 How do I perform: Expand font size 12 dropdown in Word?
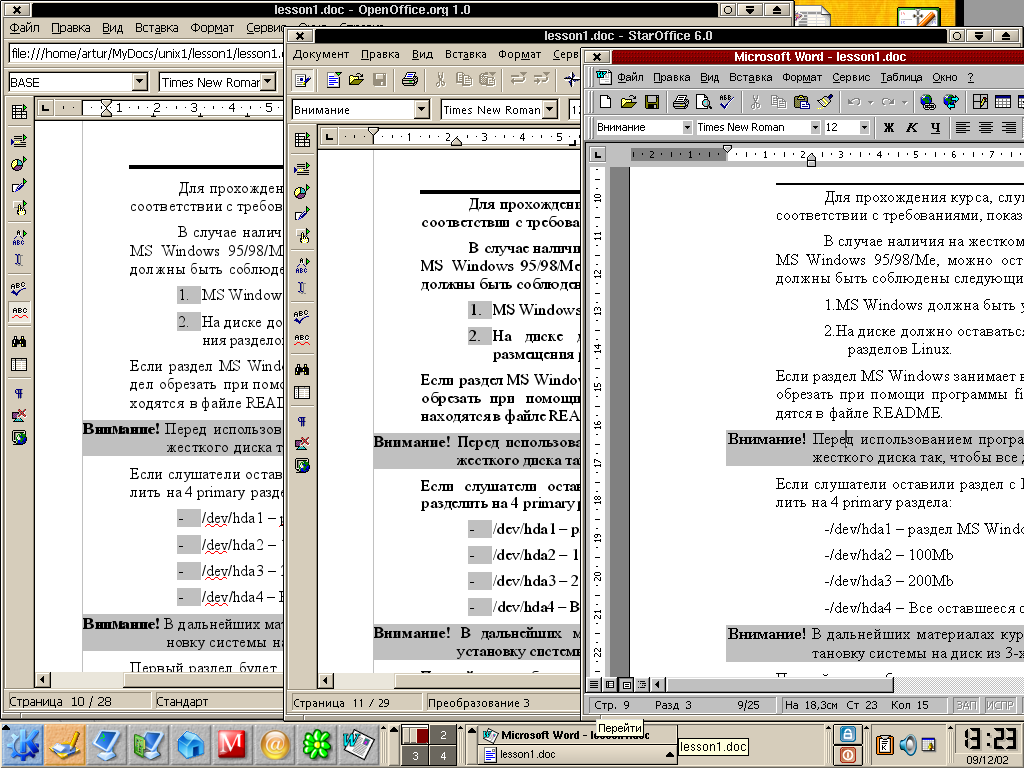(x=865, y=127)
